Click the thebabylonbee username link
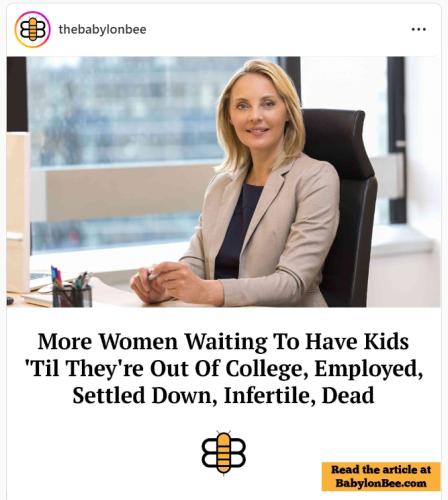448x500 pixels. (x=102, y=29)
